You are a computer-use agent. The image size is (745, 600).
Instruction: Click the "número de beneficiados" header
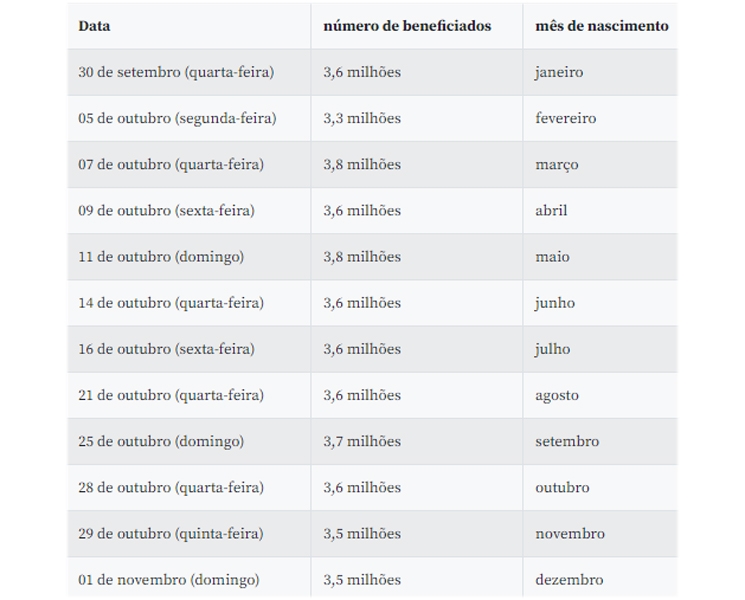(x=417, y=26)
